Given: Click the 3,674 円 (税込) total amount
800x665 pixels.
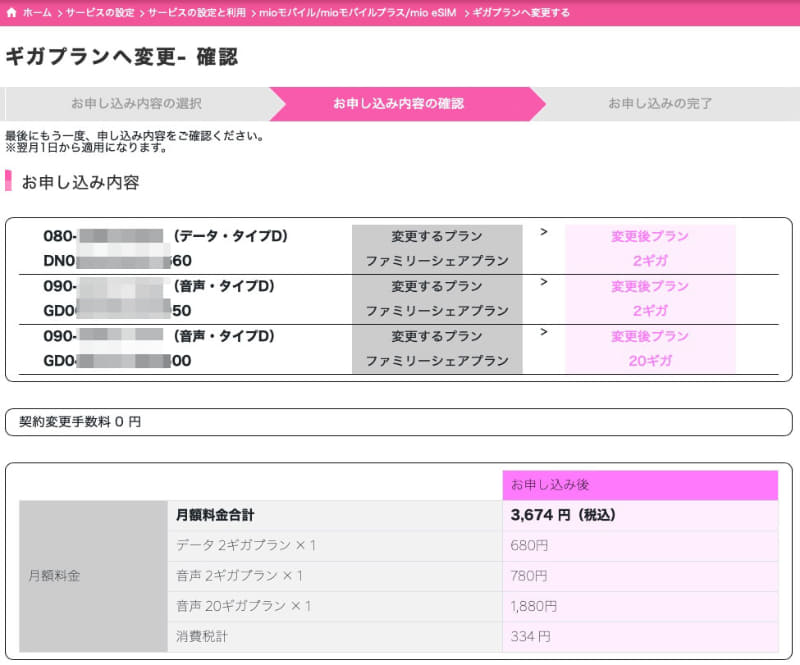Looking at the screenshot, I should pos(563,515).
